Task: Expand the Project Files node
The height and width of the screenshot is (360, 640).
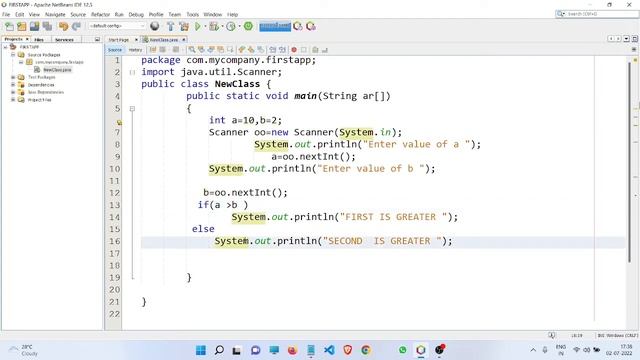Action: click(x=13, y=100)
